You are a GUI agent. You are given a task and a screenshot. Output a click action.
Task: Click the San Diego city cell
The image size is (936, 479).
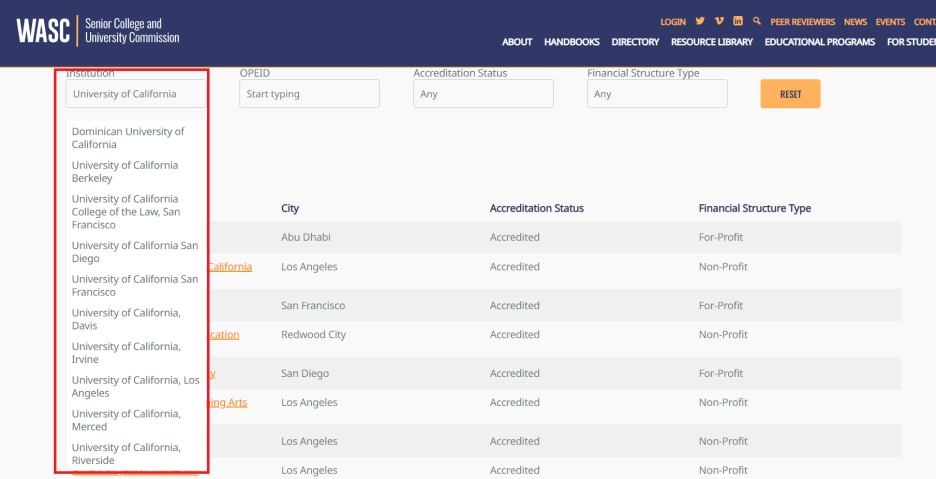pyautogui.click(x=304, y=373)
